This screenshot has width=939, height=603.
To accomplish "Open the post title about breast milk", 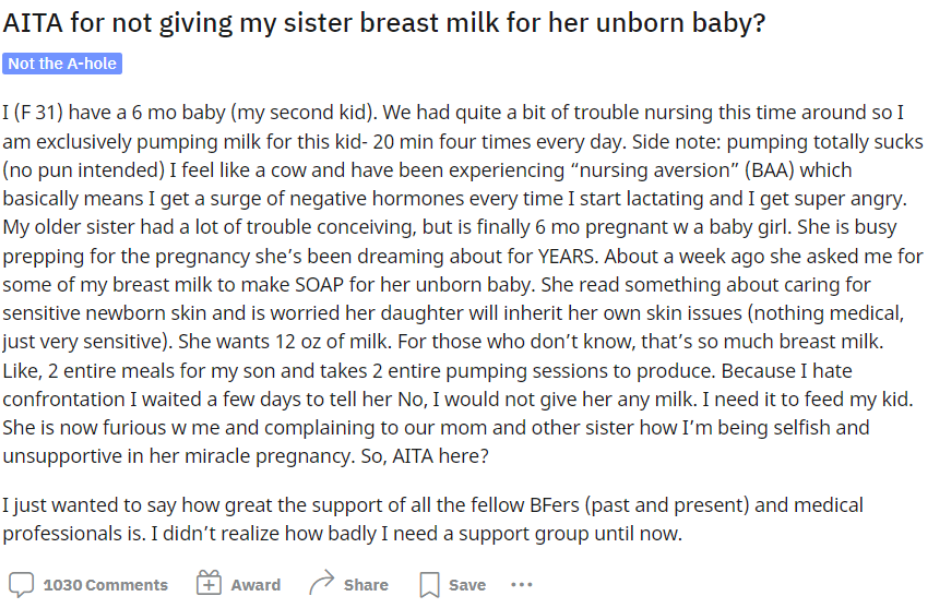I will point(384,23).
